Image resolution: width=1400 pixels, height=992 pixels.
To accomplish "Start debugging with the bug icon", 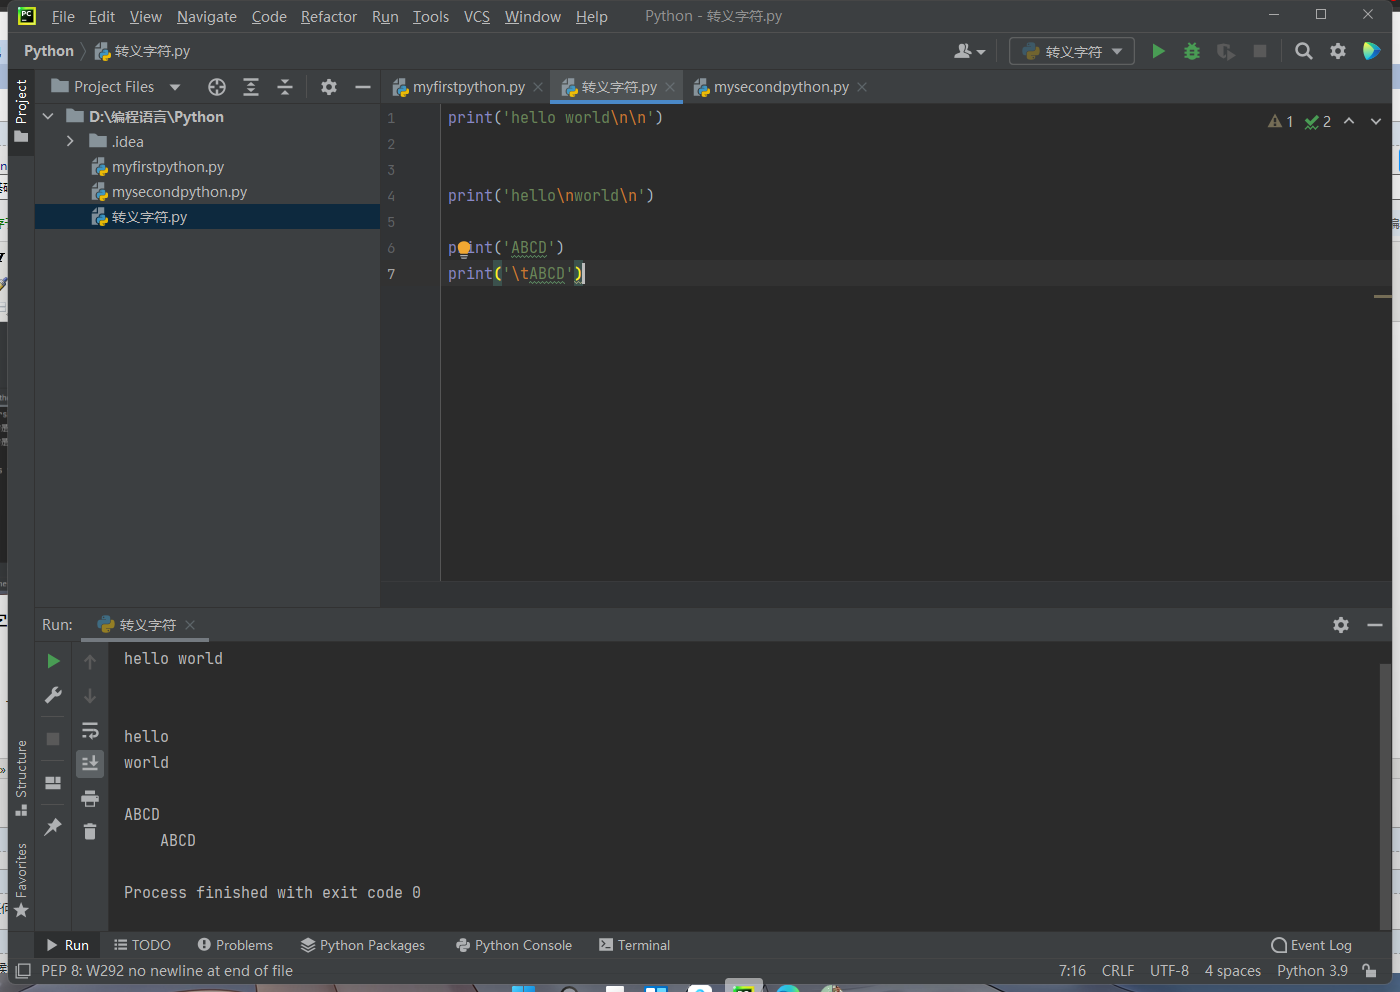I will 1191,51.
